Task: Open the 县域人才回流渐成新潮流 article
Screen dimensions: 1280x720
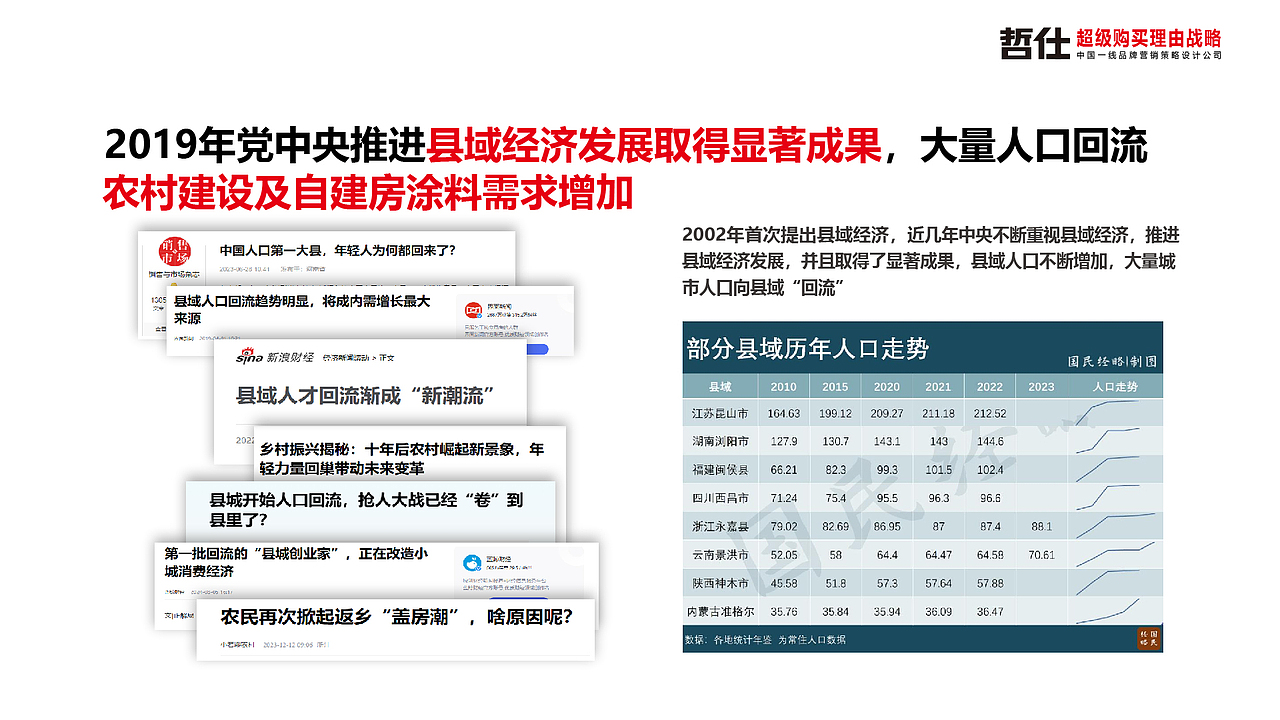Action: [370, 395]
